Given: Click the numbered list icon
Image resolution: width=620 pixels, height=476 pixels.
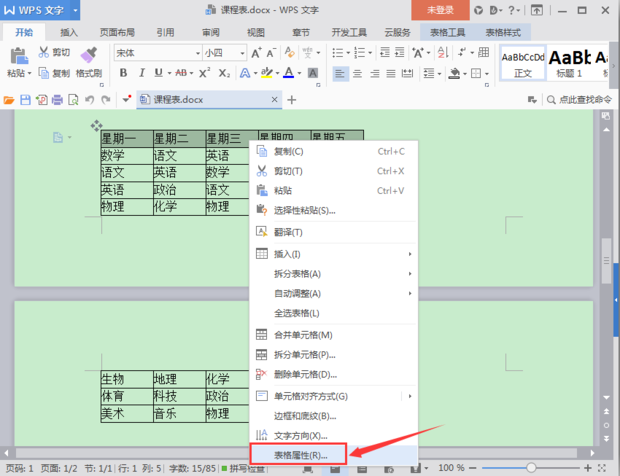Looking at the screenshot, I should coord(360,53).
